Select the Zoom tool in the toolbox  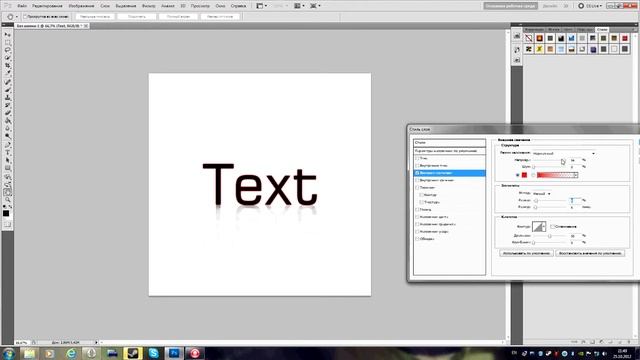pyautogui.click(x=7, y=200)
